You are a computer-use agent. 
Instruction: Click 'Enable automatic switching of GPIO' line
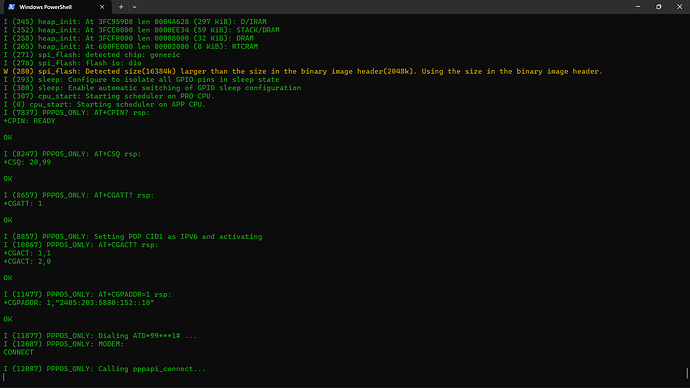[152, 88]
